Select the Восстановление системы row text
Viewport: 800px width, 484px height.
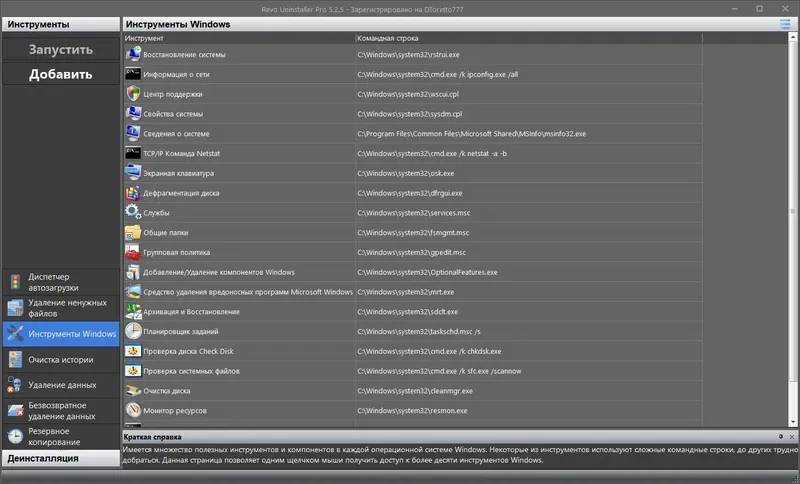[x=184, y=55]
